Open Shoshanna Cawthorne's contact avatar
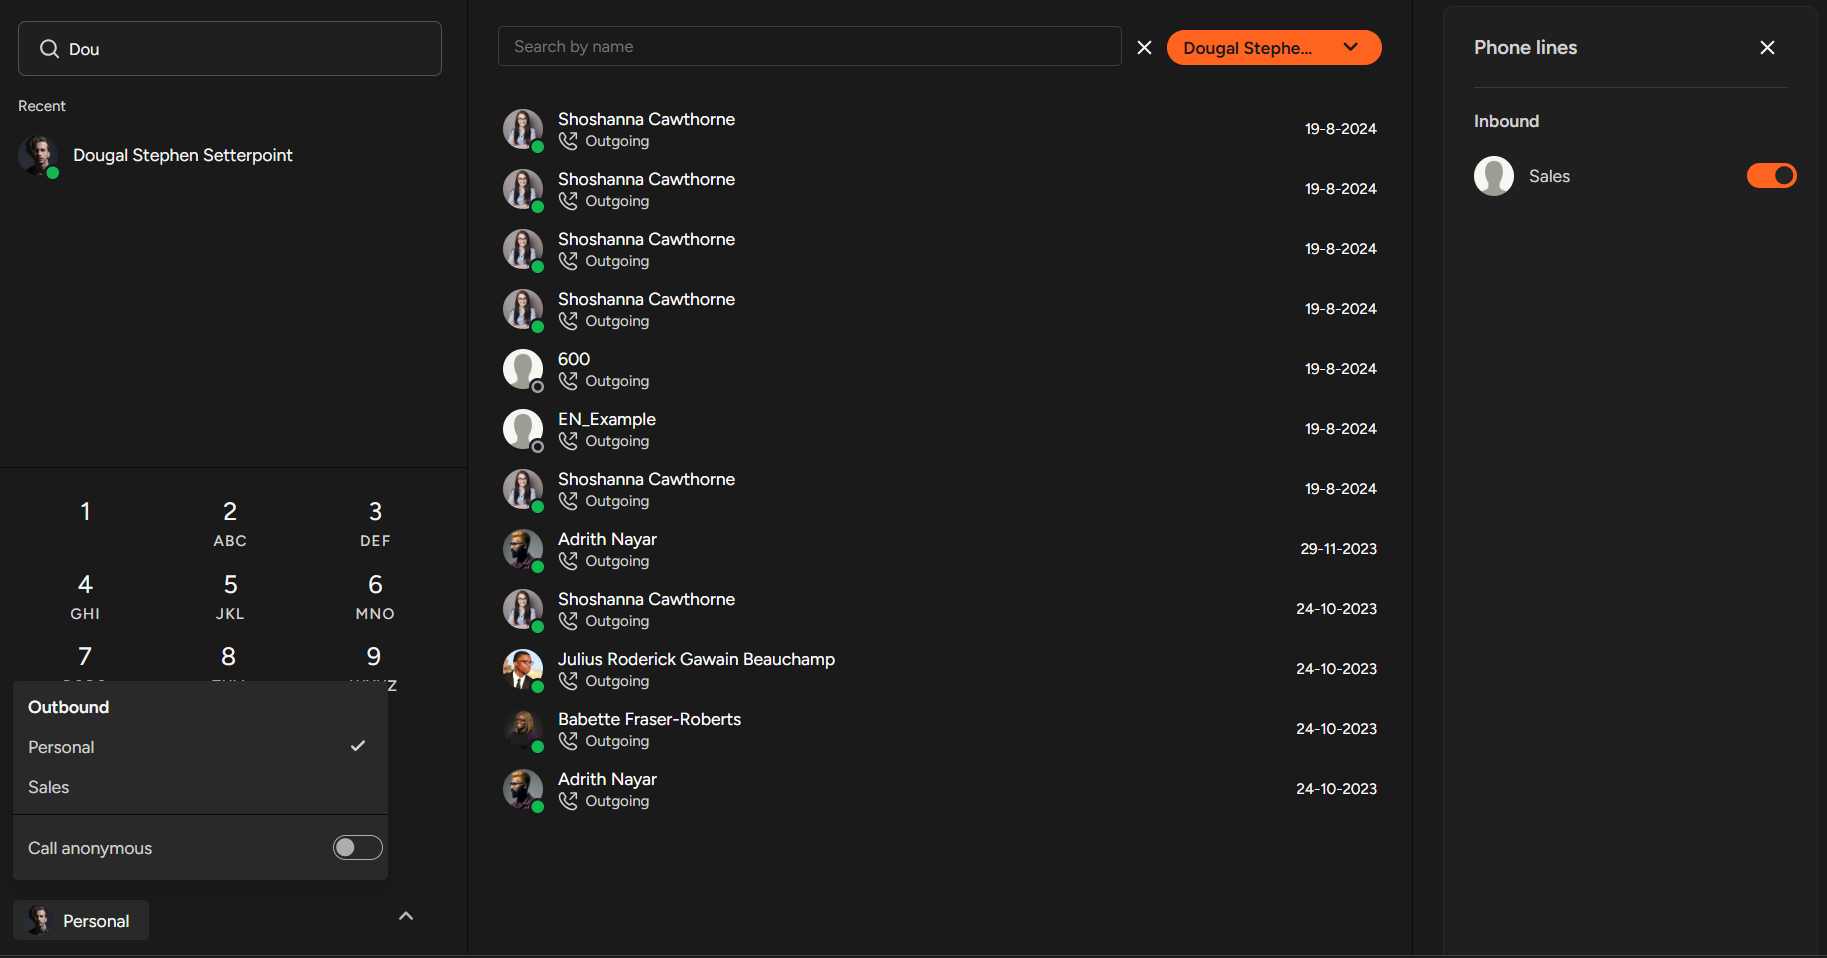Viewport: 1827px width, 958px height. click(522, 128)
